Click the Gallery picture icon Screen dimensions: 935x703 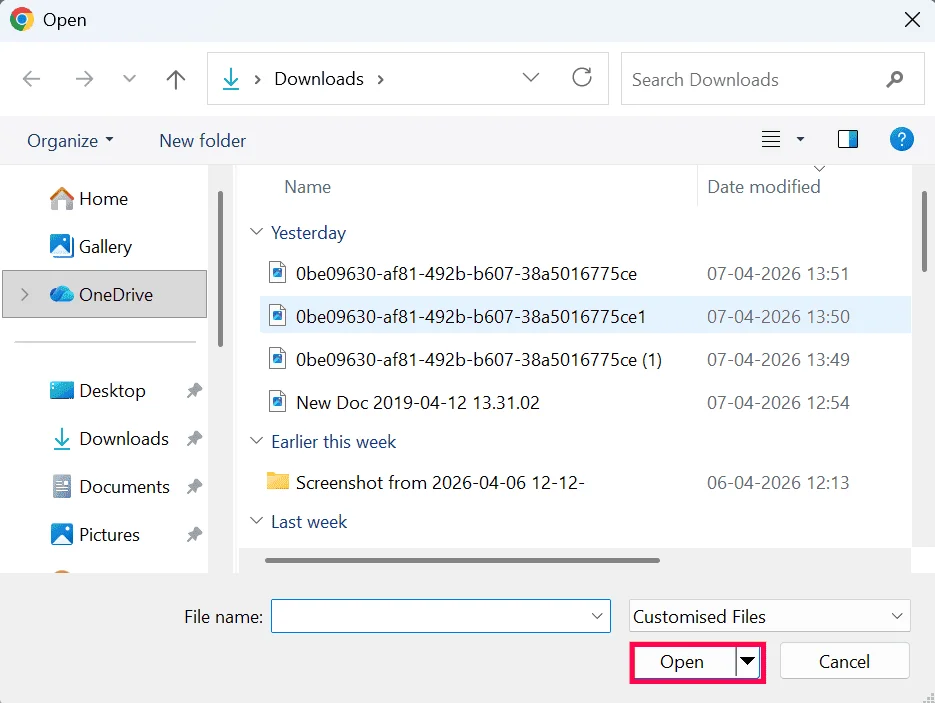coord(61,246)
